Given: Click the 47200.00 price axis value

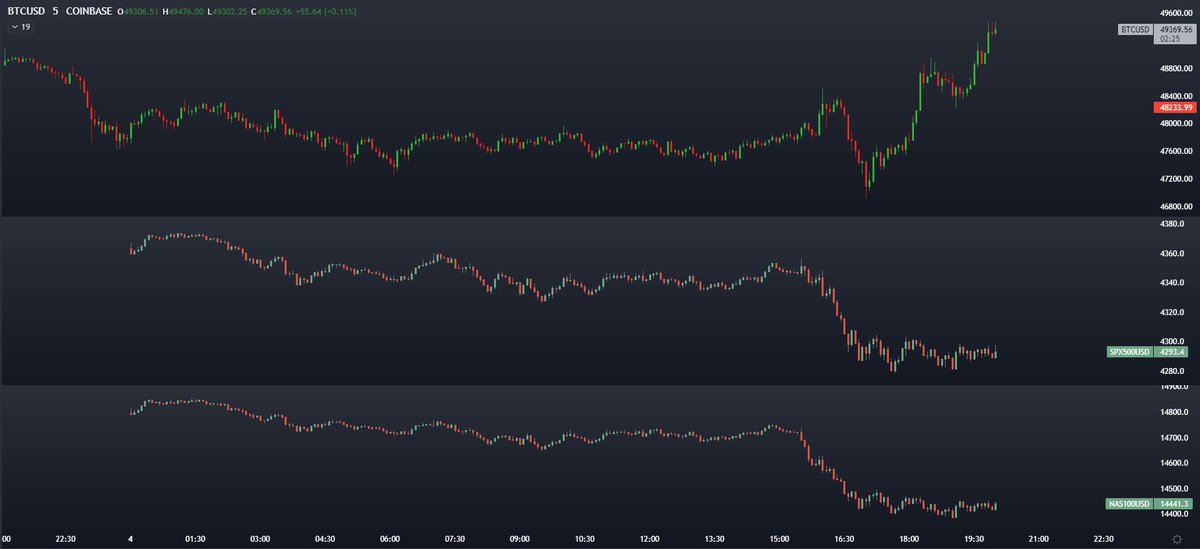Looking at the screenshot, I should pyautogui.click(x=1175, y=179).
